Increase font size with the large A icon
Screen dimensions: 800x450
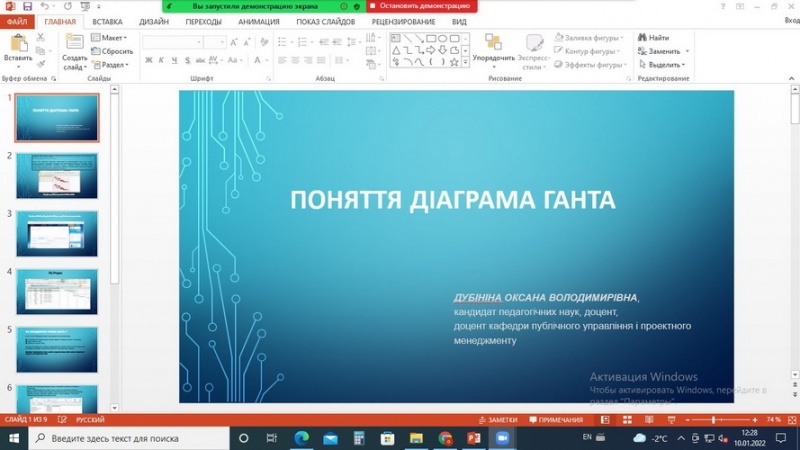pyautogui.click(x=234, y=42)
